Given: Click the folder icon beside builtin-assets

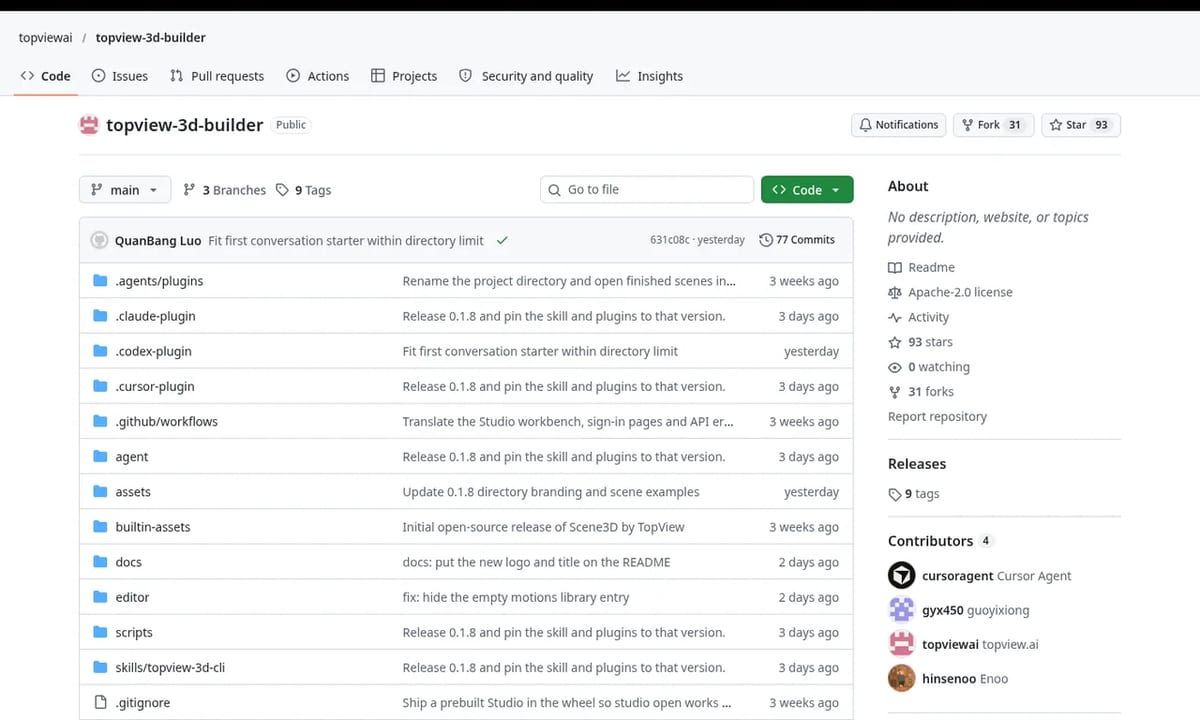Looking at the screenshot, I should click(100, 526).
